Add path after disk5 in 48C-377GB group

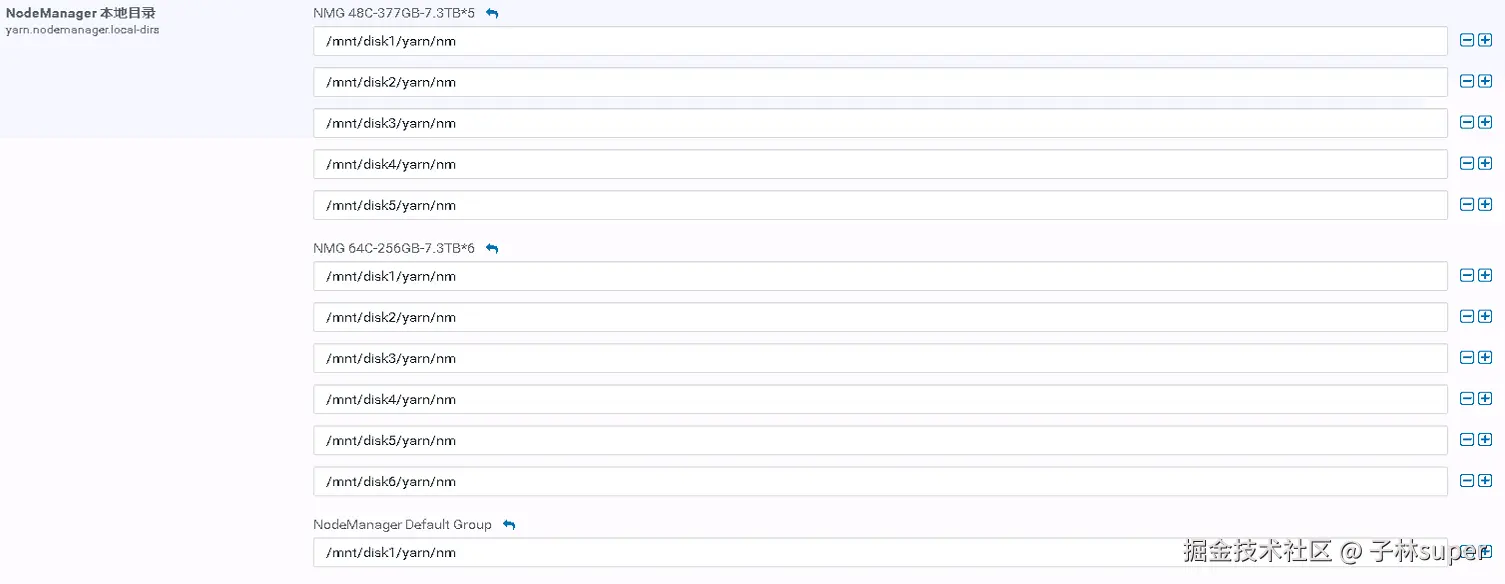pyautogui.click(x=1485, y=205)
